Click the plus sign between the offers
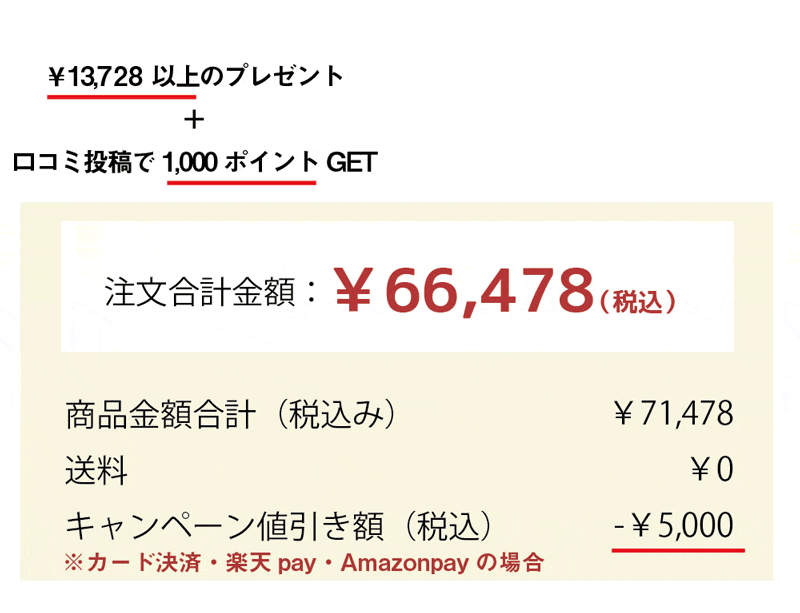The image size is (800, 613). coord(195,120)
